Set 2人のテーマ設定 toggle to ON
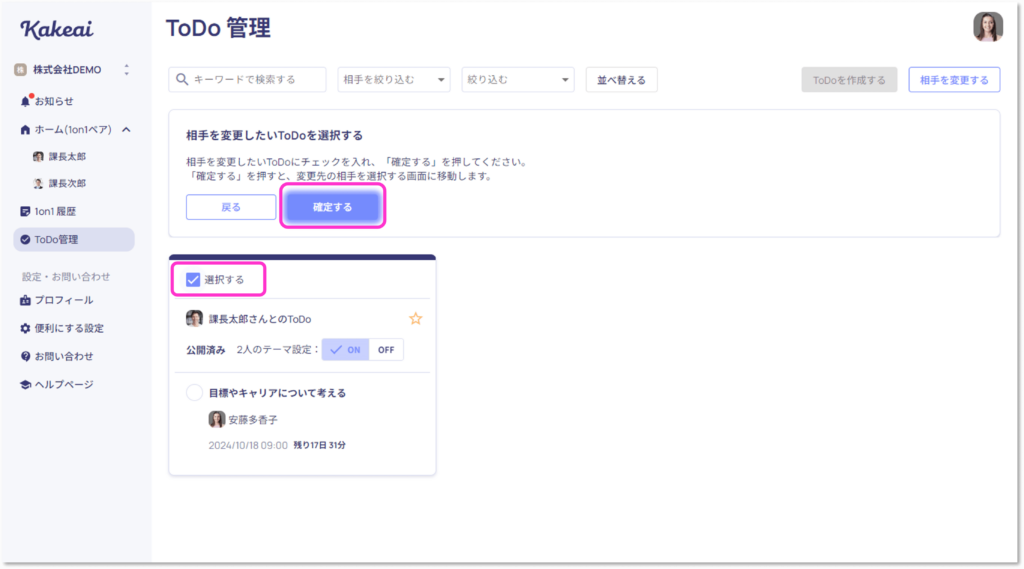The height and width of the screenshot is (569, 1024). (345, 350)
